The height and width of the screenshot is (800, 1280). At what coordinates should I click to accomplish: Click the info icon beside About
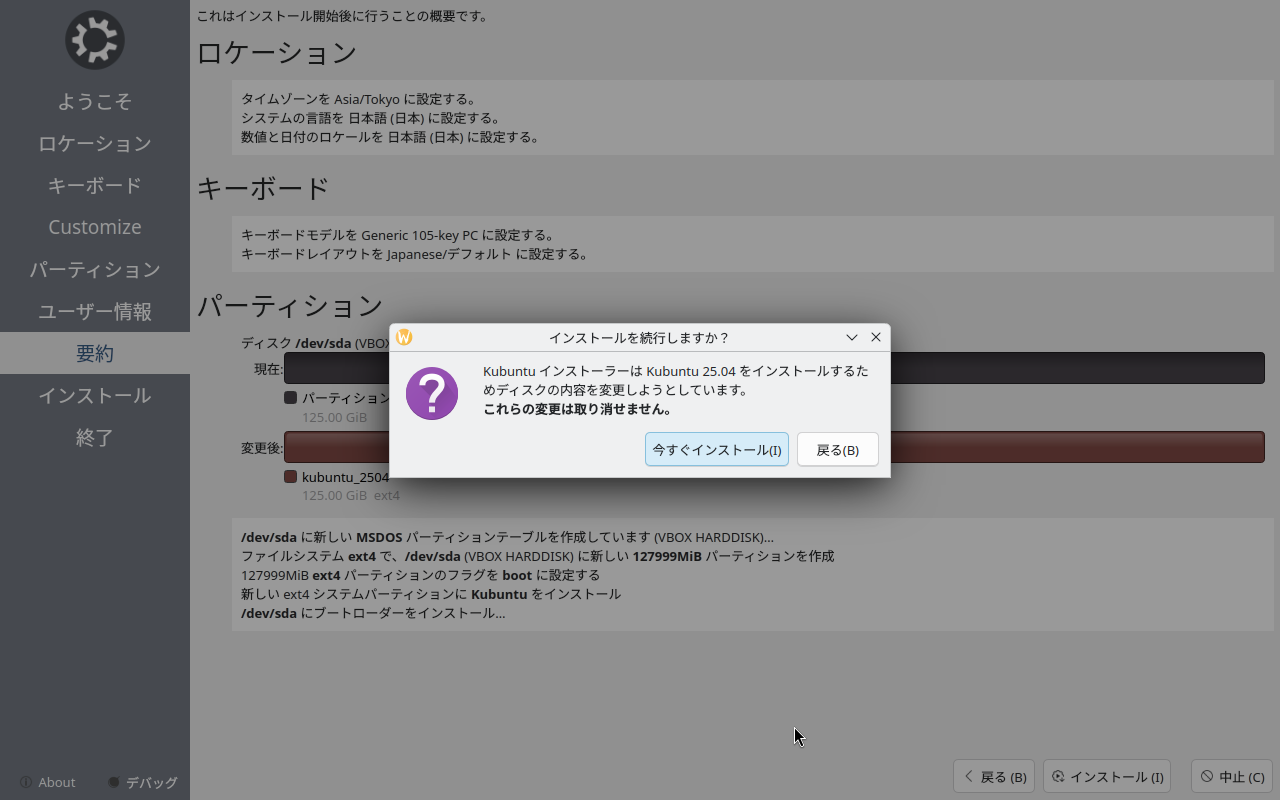[x=25, y=782]
